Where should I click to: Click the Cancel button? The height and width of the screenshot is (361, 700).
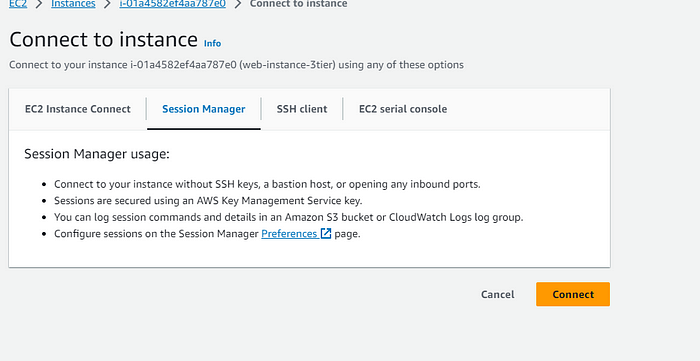498,295
